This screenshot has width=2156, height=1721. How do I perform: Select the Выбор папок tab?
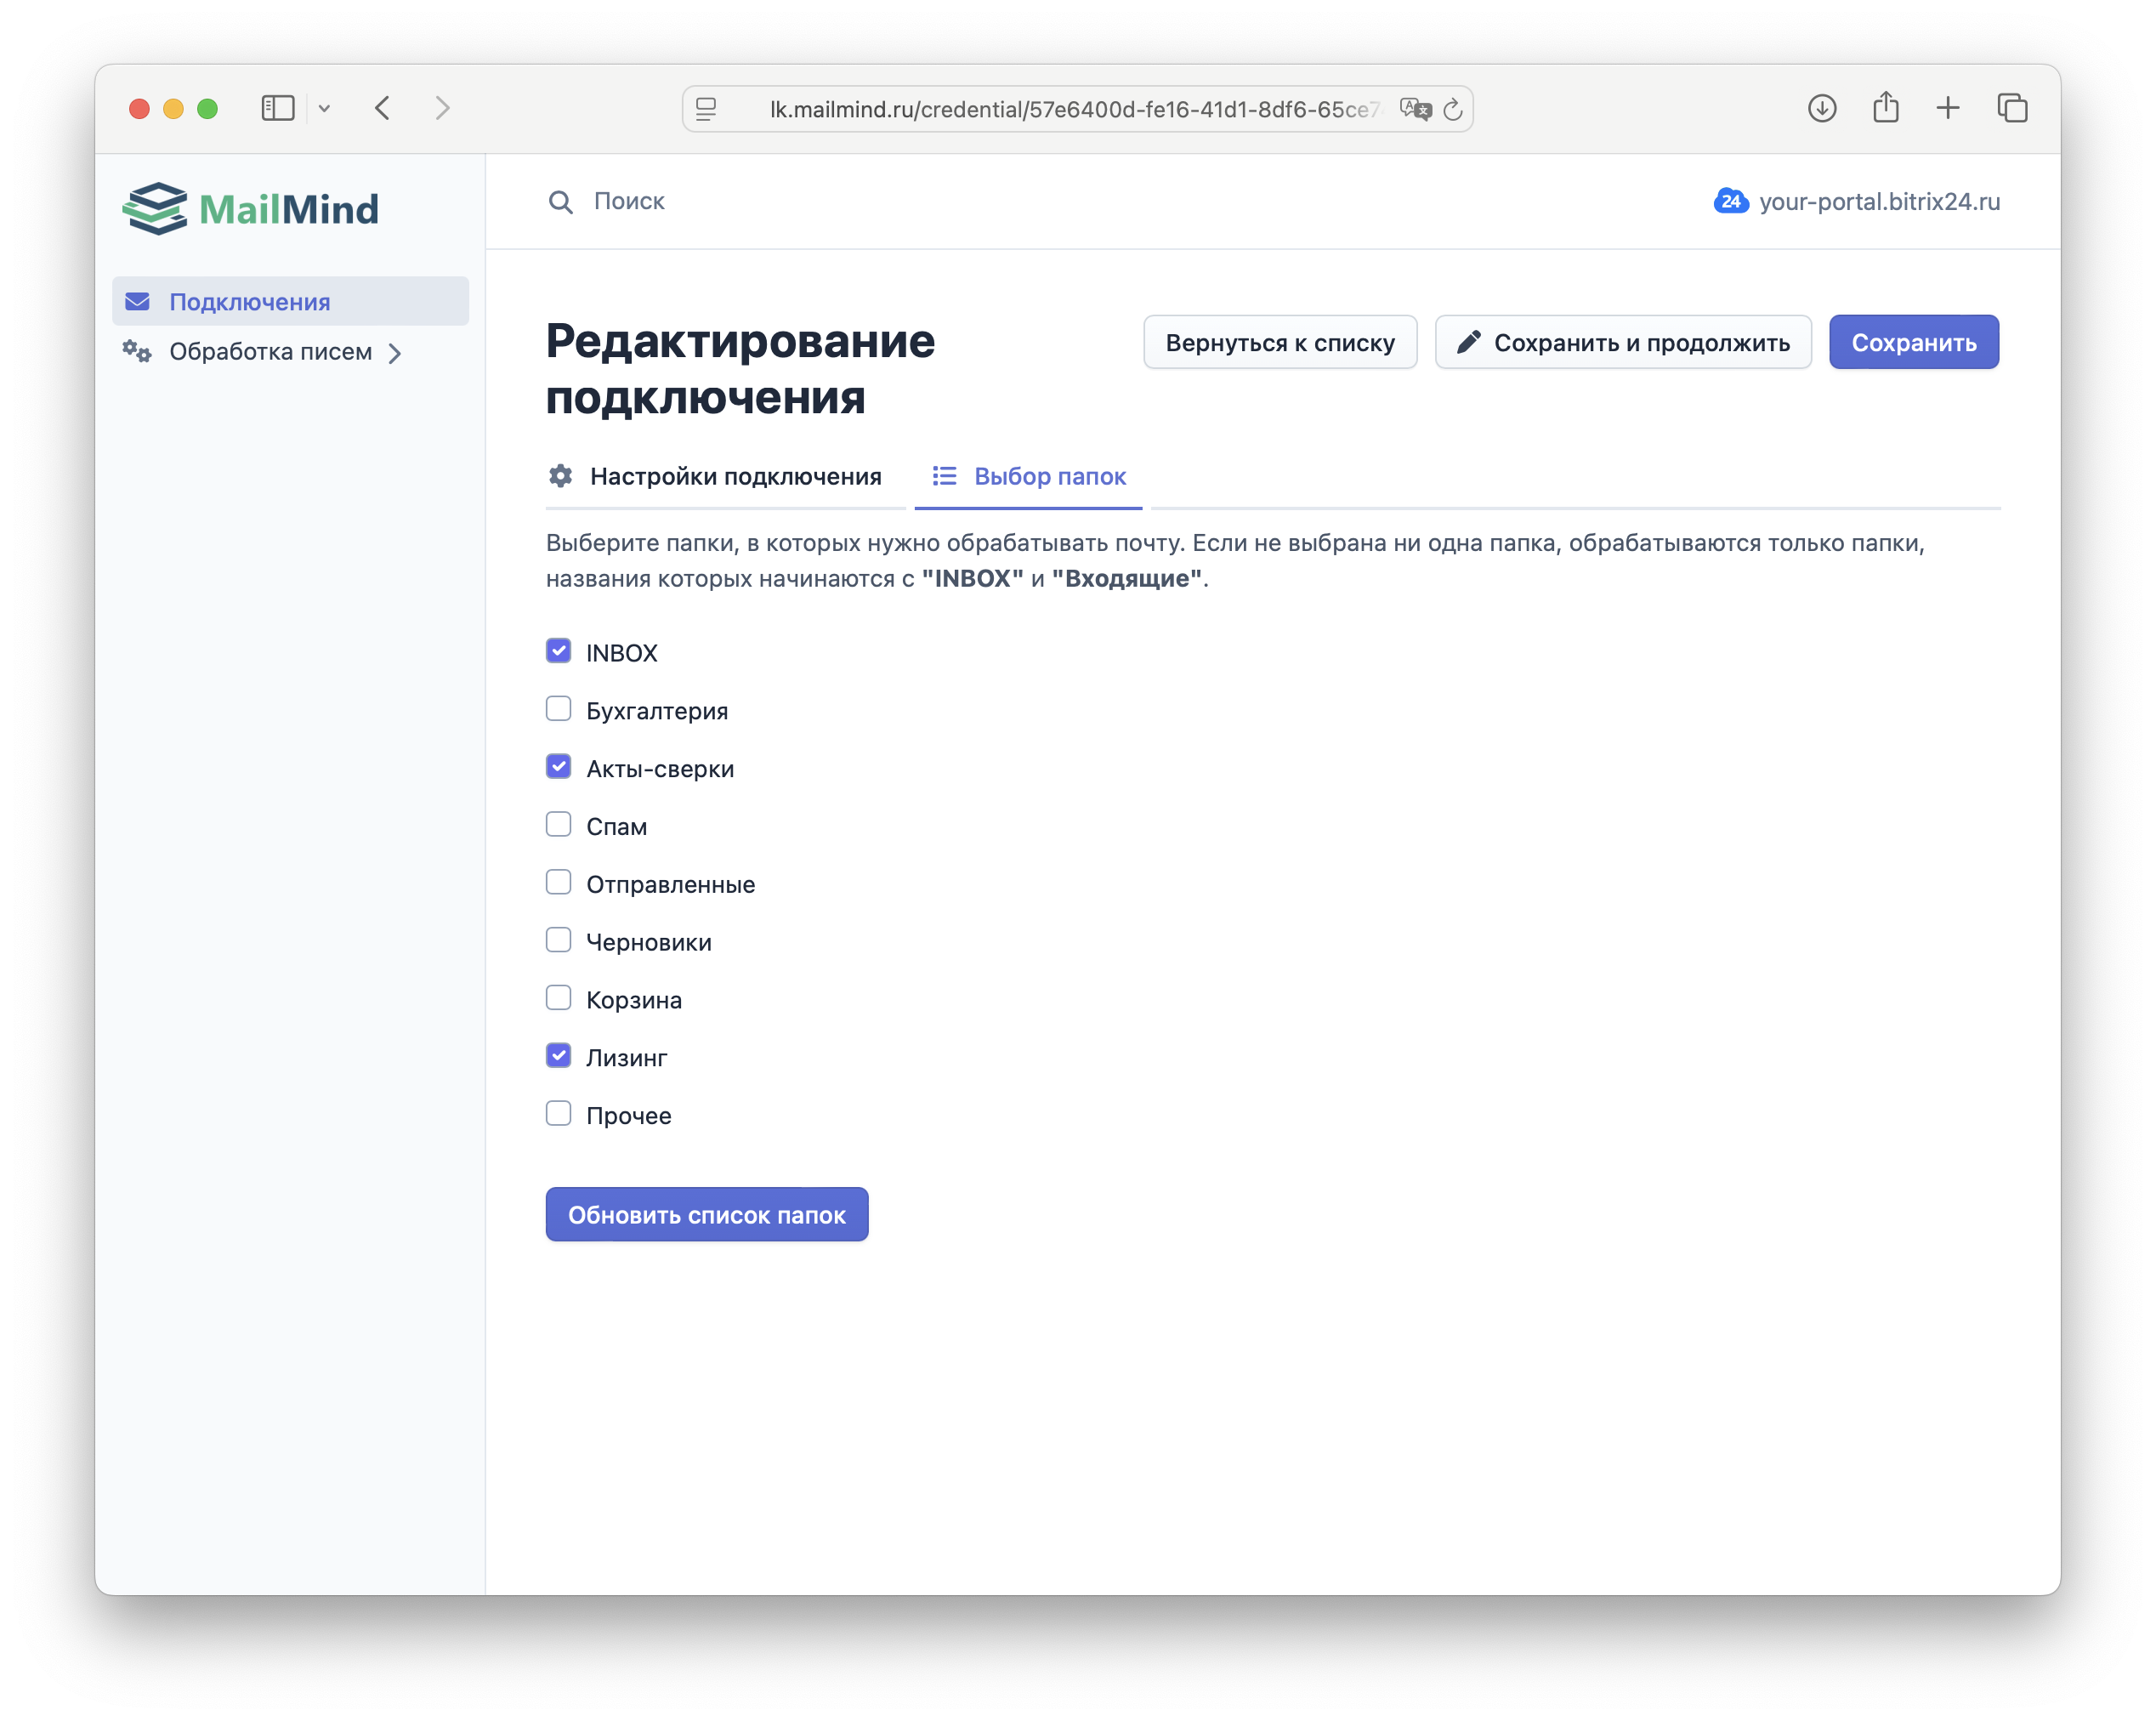point(1050,477)
